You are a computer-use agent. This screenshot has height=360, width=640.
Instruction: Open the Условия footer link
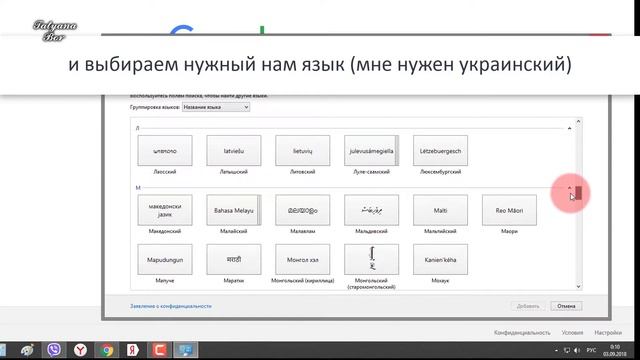[572, 333]
